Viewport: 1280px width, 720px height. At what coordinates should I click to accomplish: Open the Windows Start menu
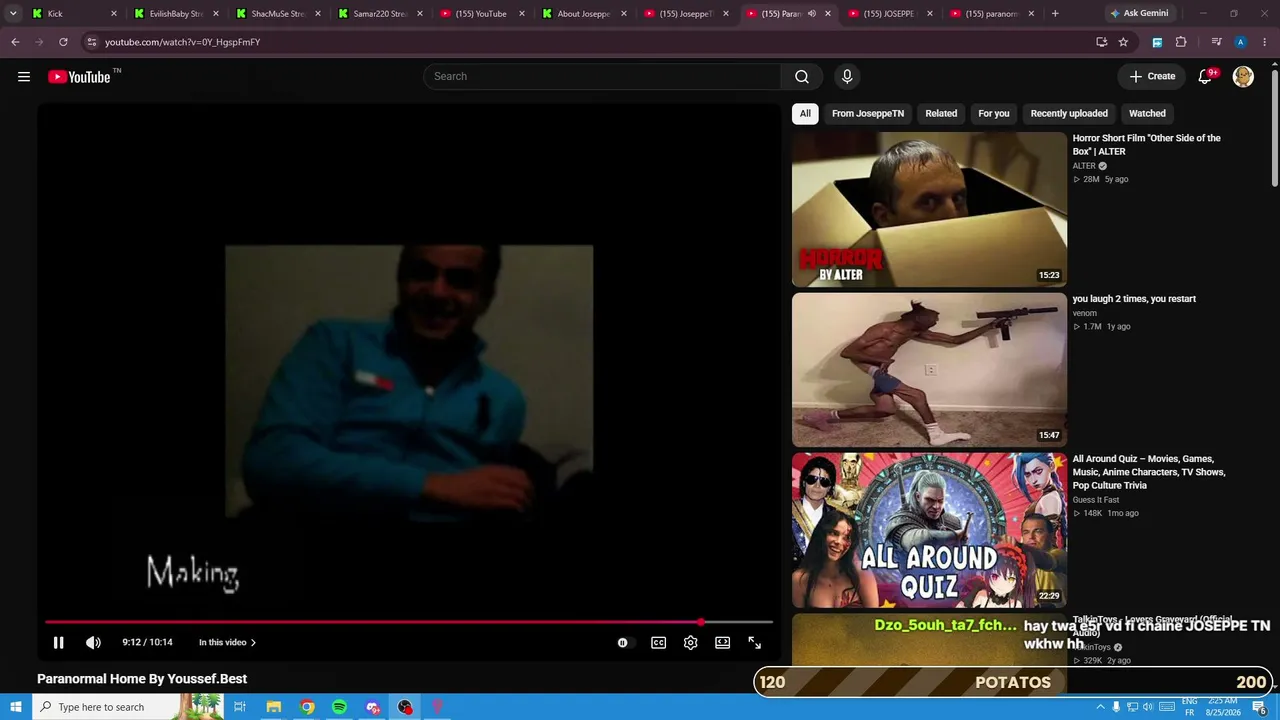15,707
